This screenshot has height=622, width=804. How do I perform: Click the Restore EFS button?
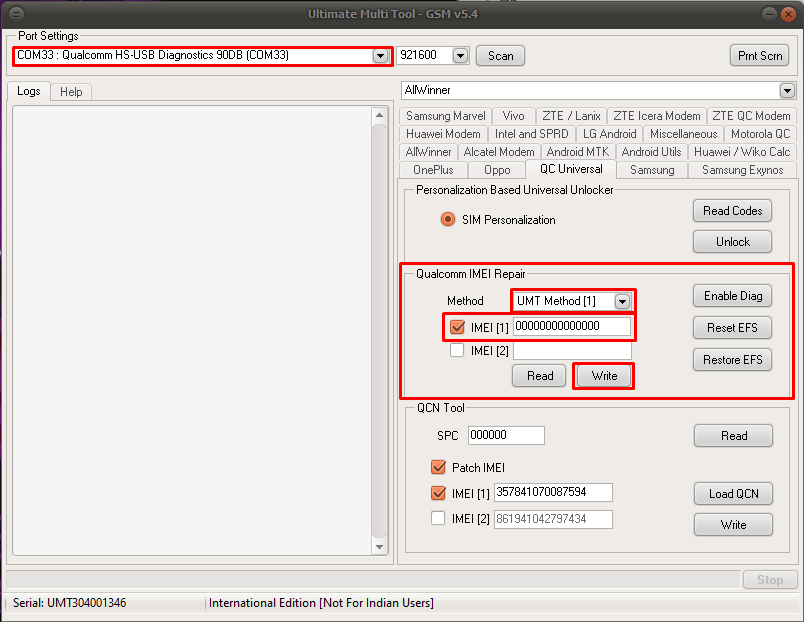coord(732,360)
